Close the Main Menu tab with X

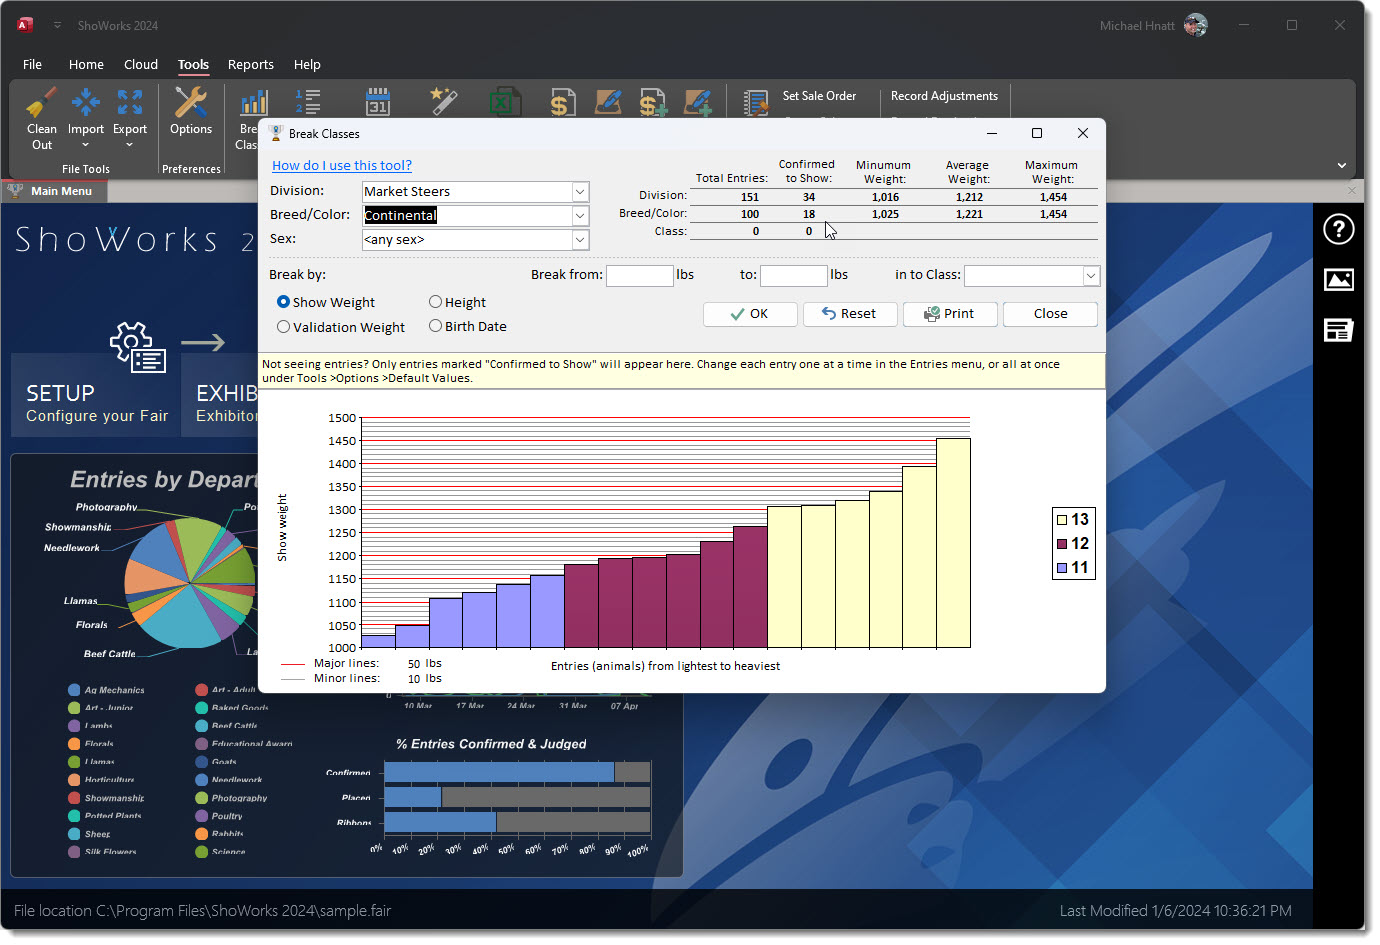coord(1352,191)
